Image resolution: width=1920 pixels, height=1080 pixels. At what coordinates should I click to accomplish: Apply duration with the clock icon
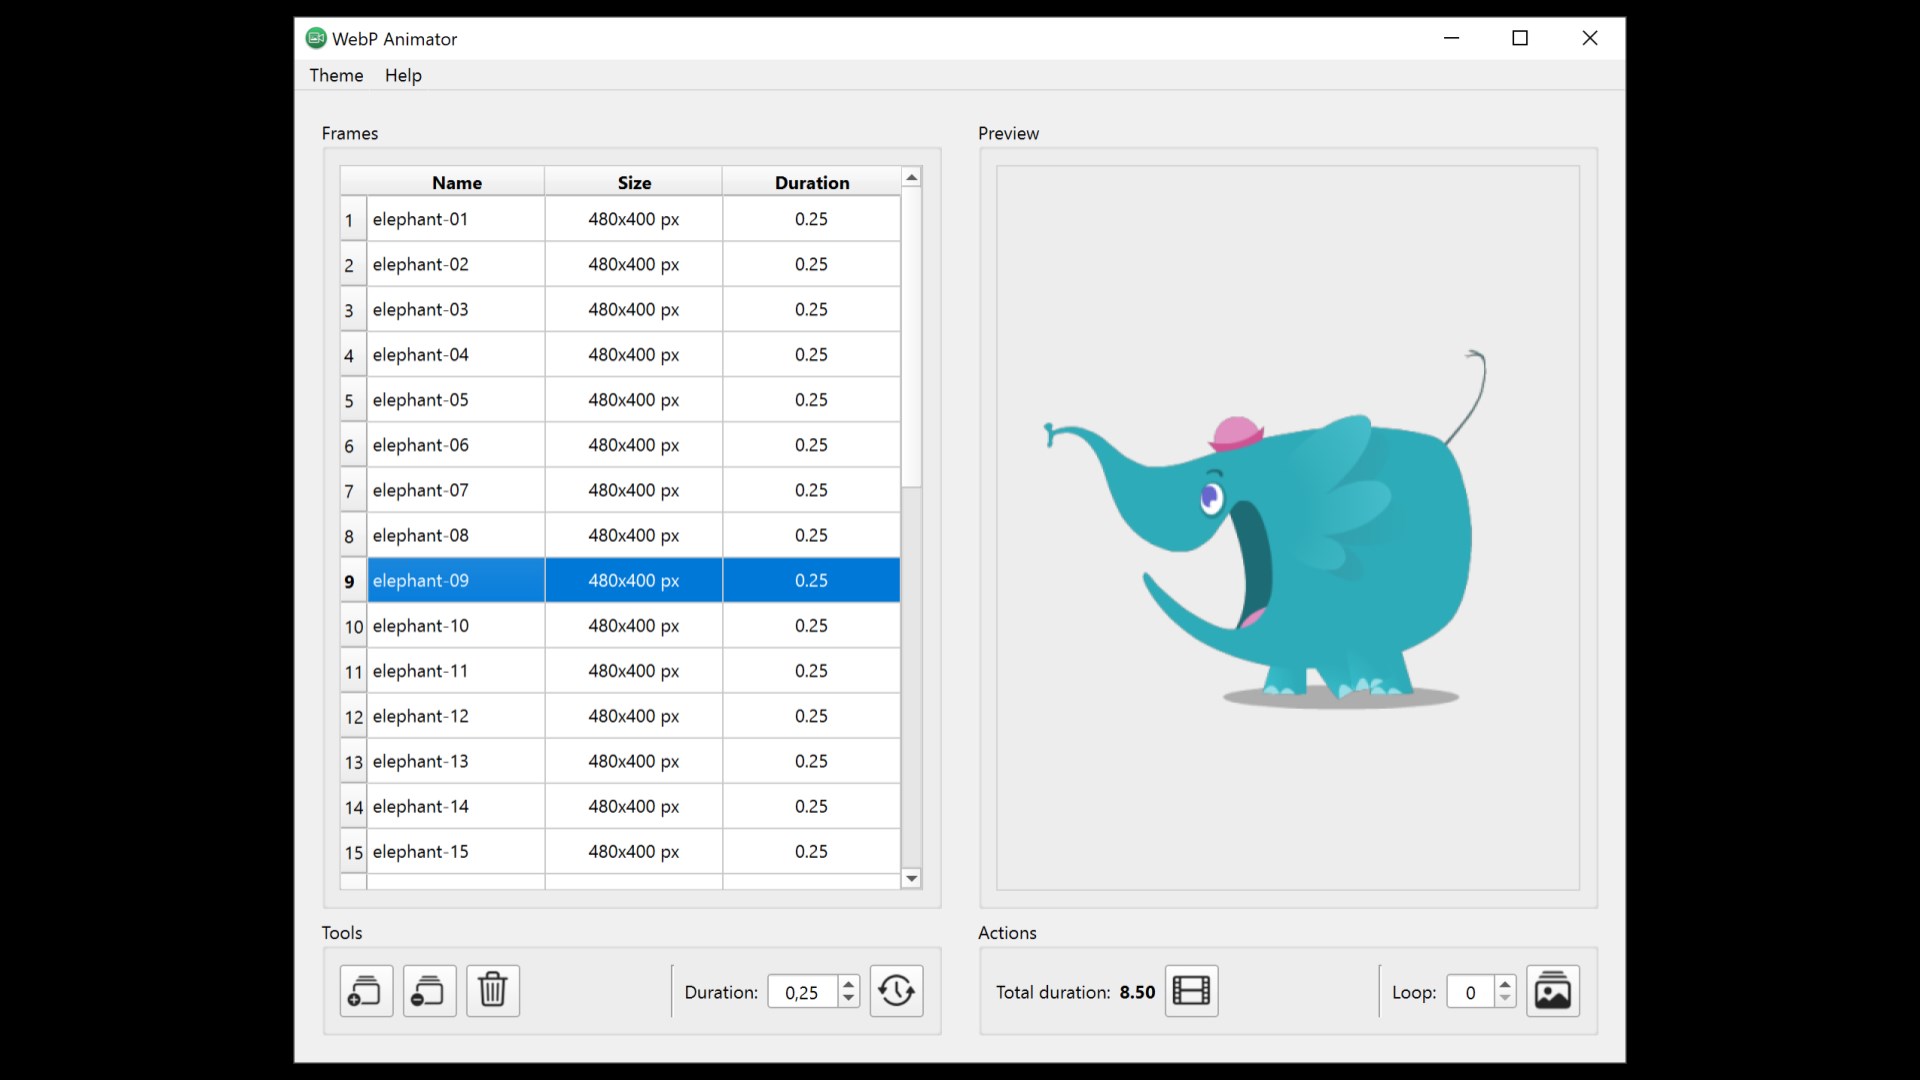pos(896,991)
